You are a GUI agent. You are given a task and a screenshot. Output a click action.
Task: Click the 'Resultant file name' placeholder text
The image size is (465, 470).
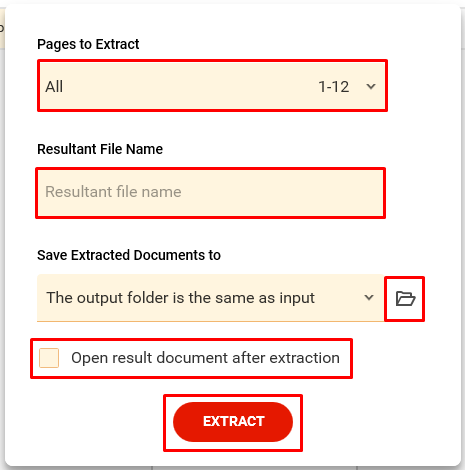point(113,192)
